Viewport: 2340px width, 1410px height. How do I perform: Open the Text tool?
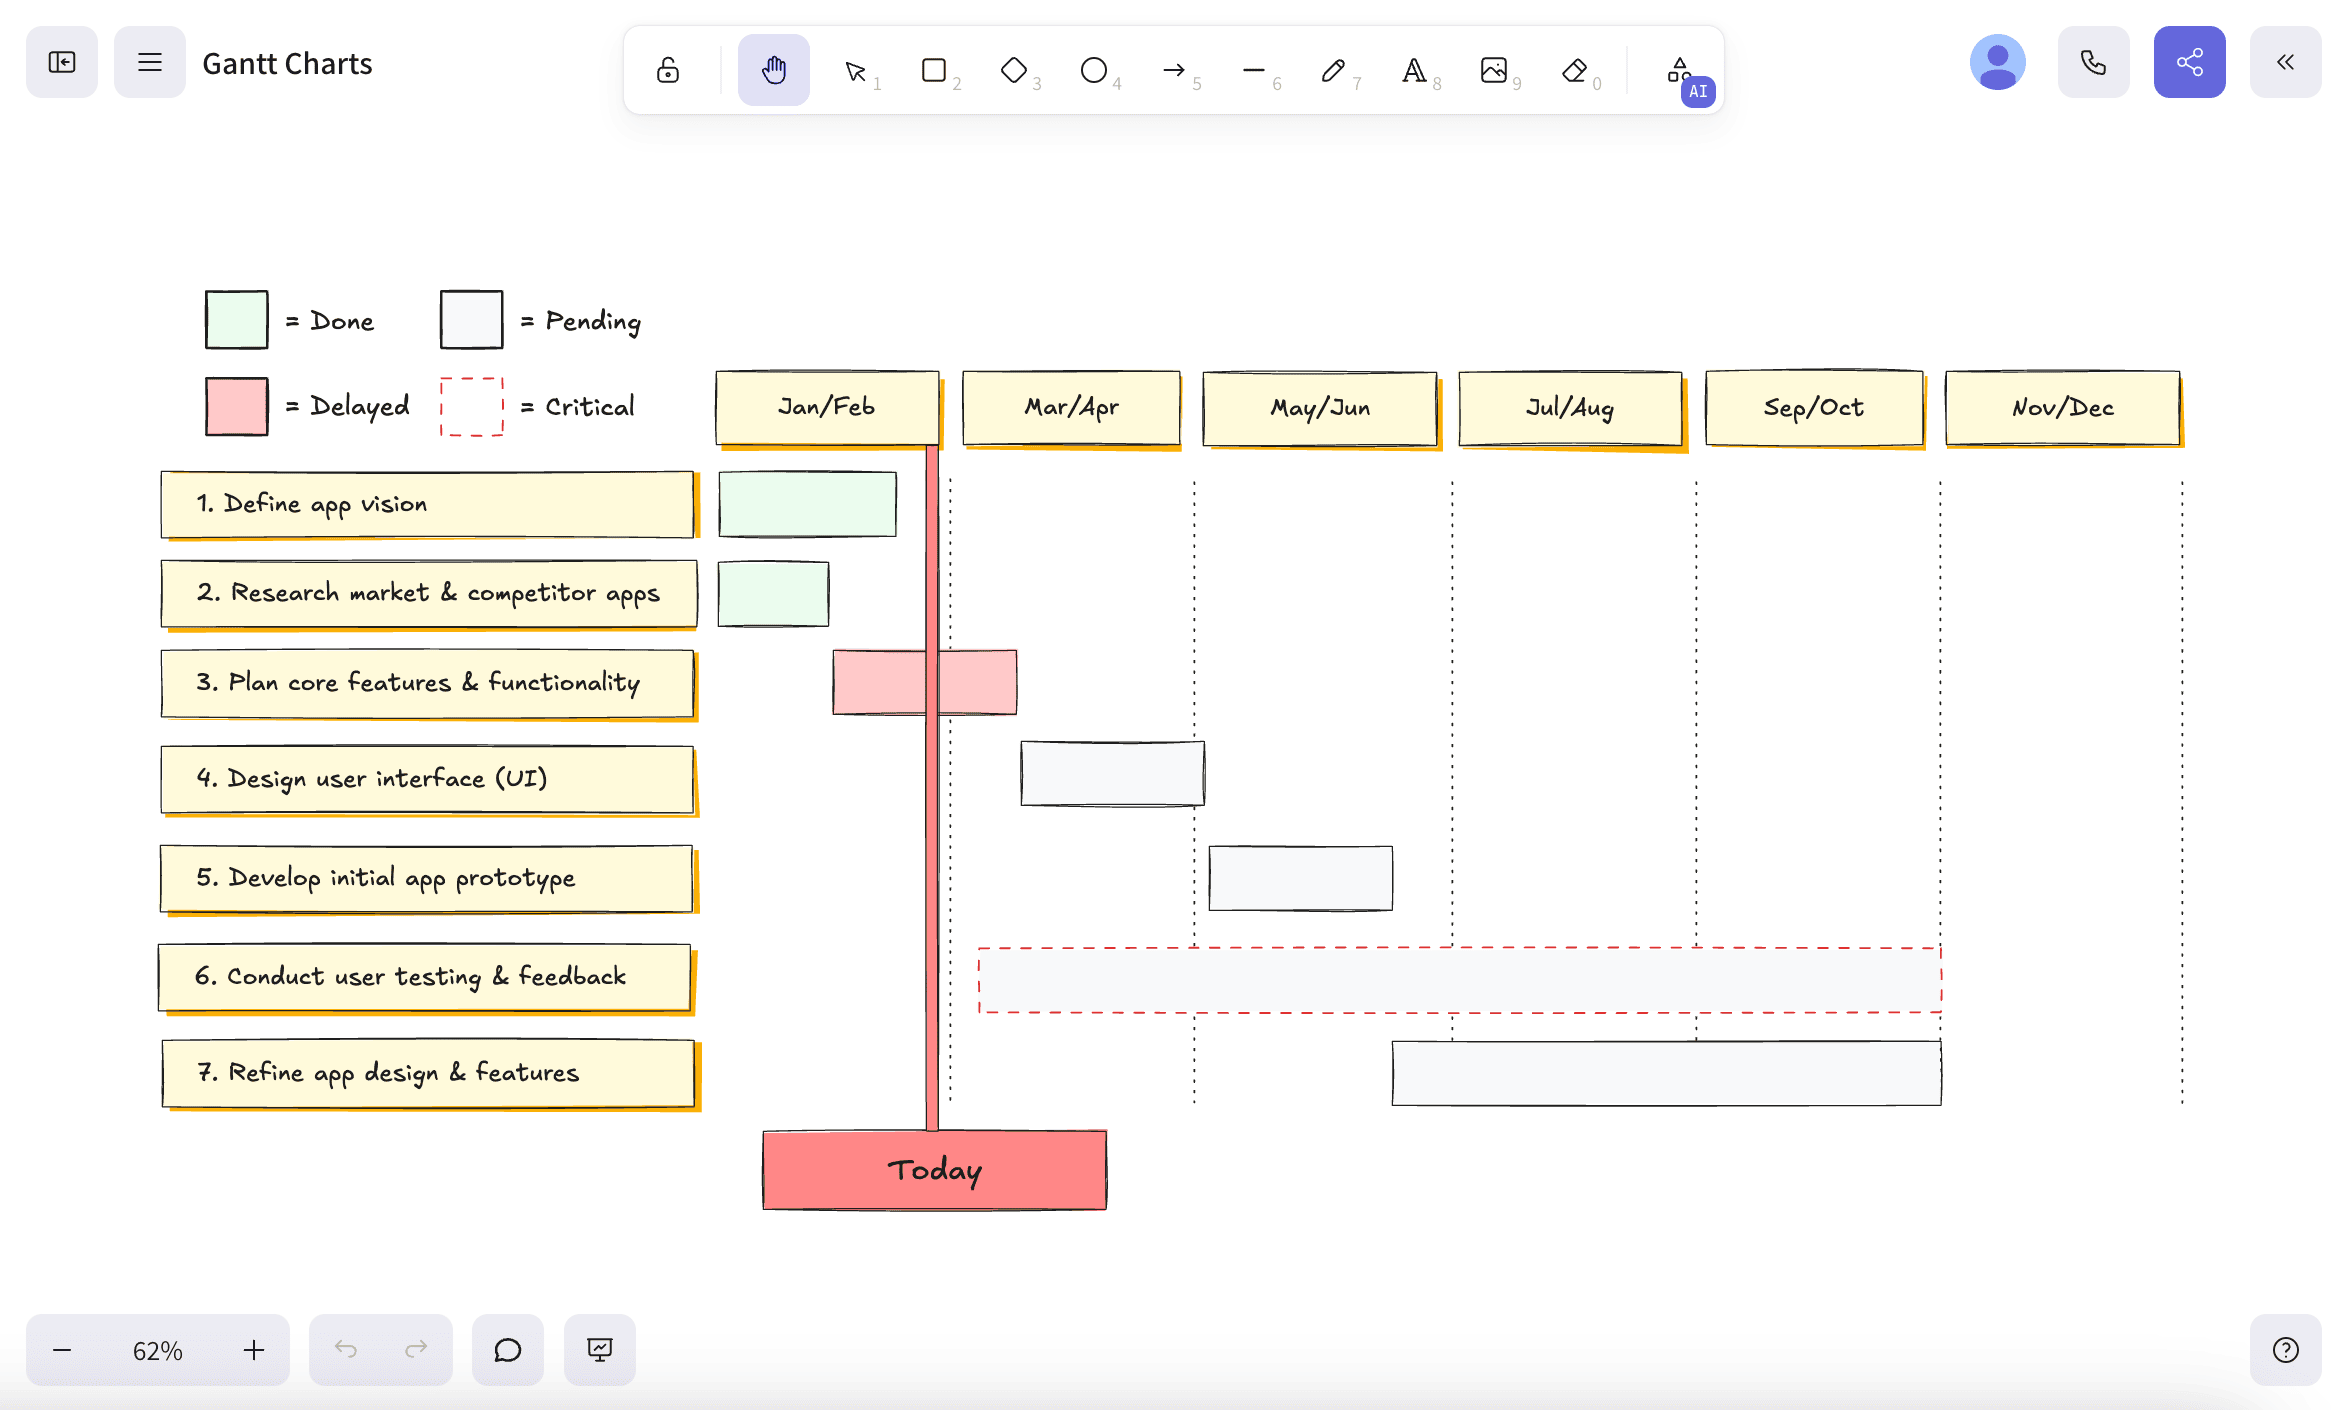[x=1414, y=70]
